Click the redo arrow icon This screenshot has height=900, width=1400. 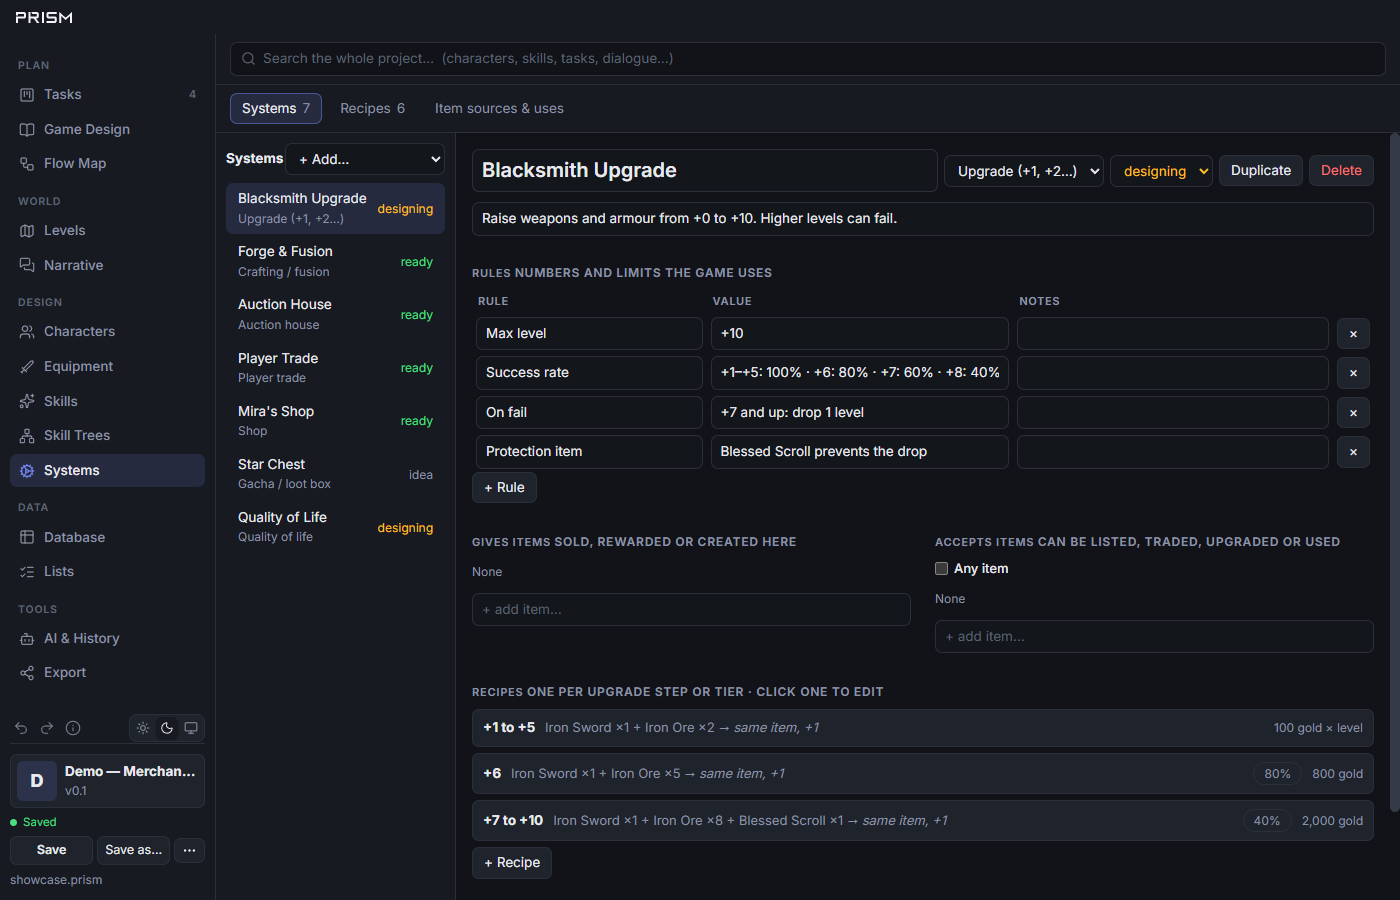click(x=47, y=728)
